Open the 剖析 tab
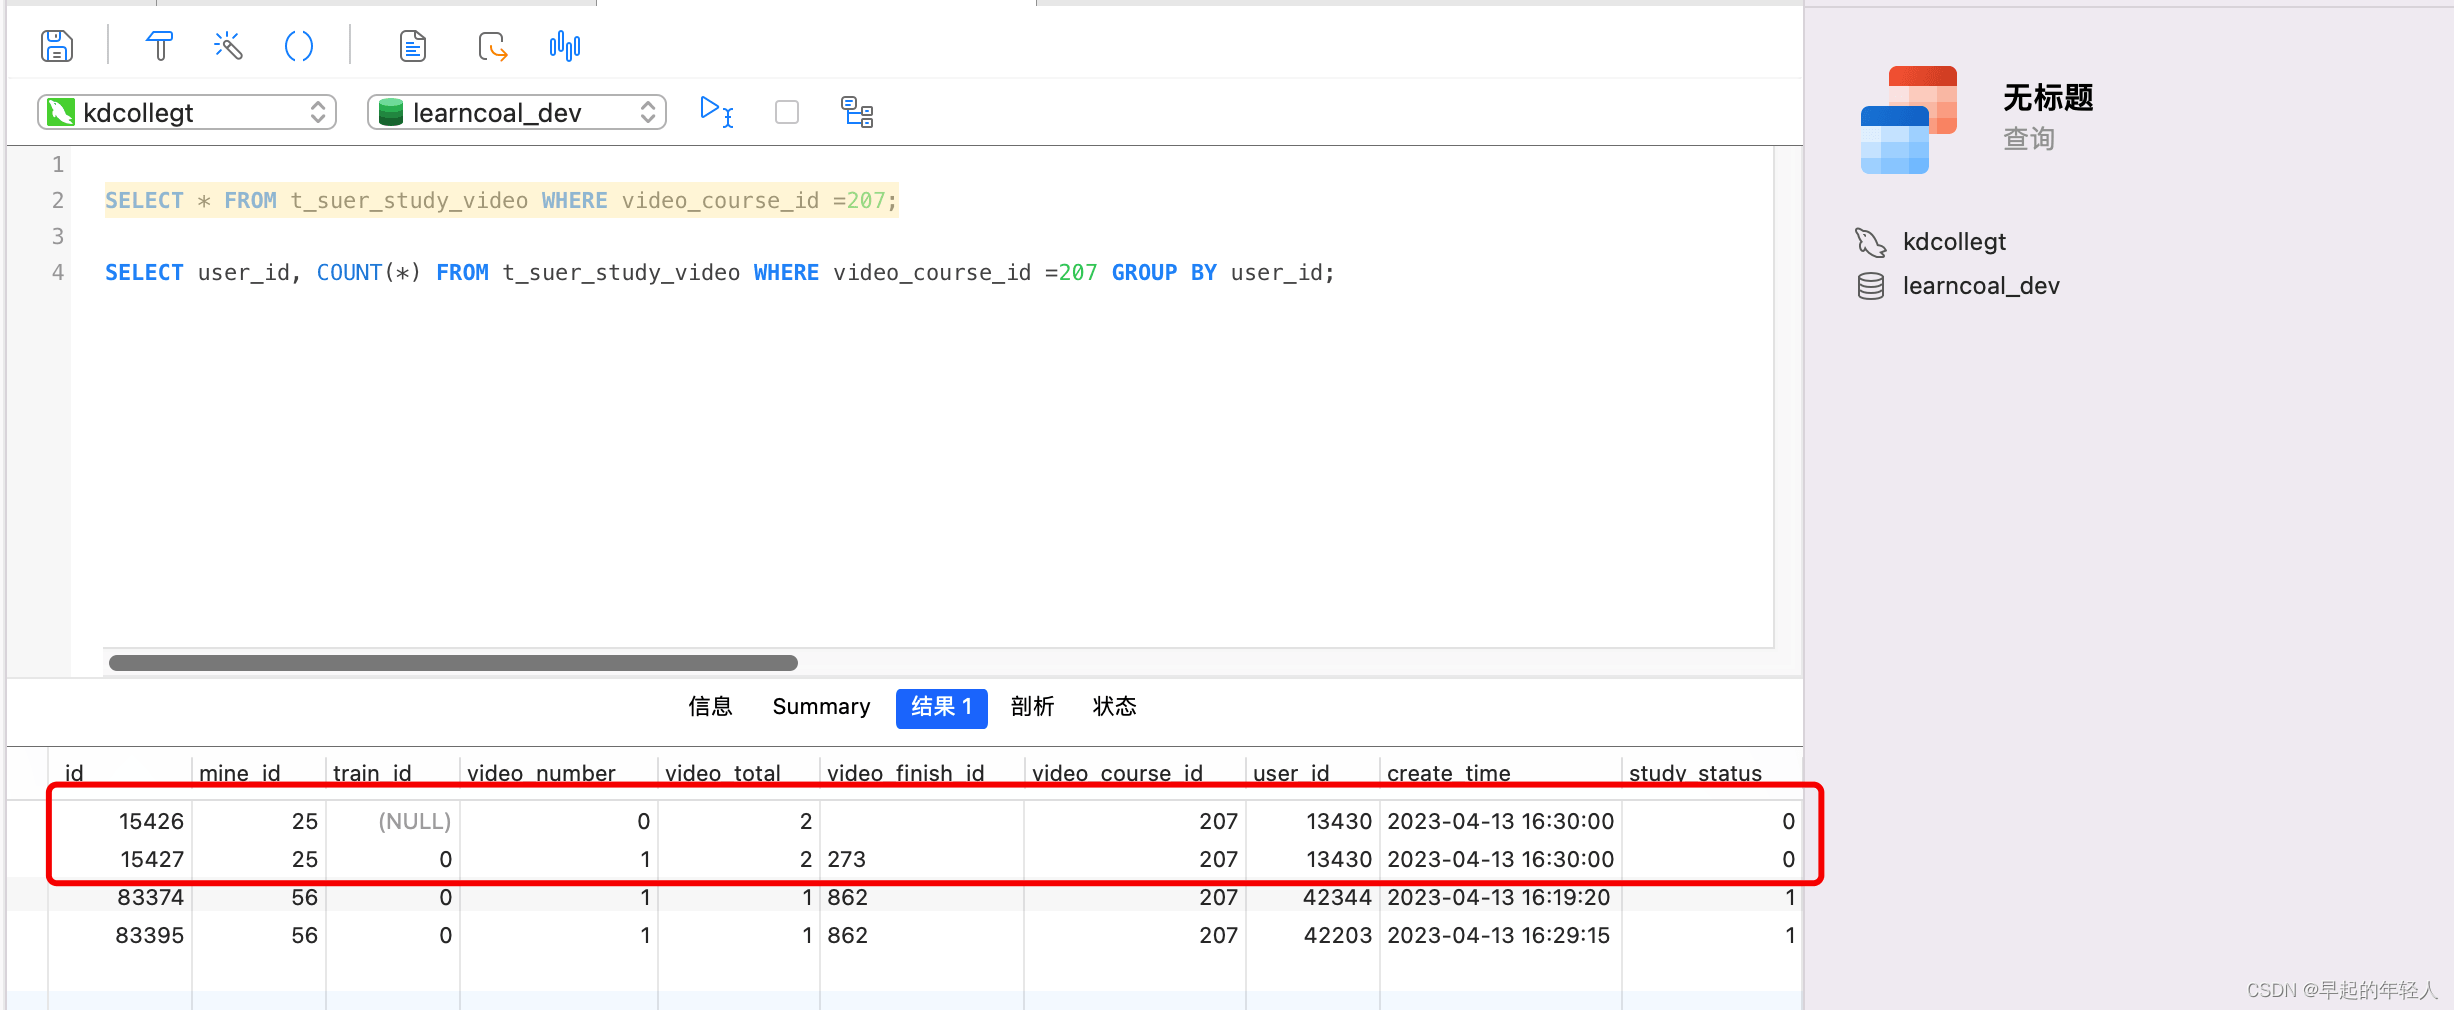Screen dimensions: 2454x1010 tap(1032, 707)
